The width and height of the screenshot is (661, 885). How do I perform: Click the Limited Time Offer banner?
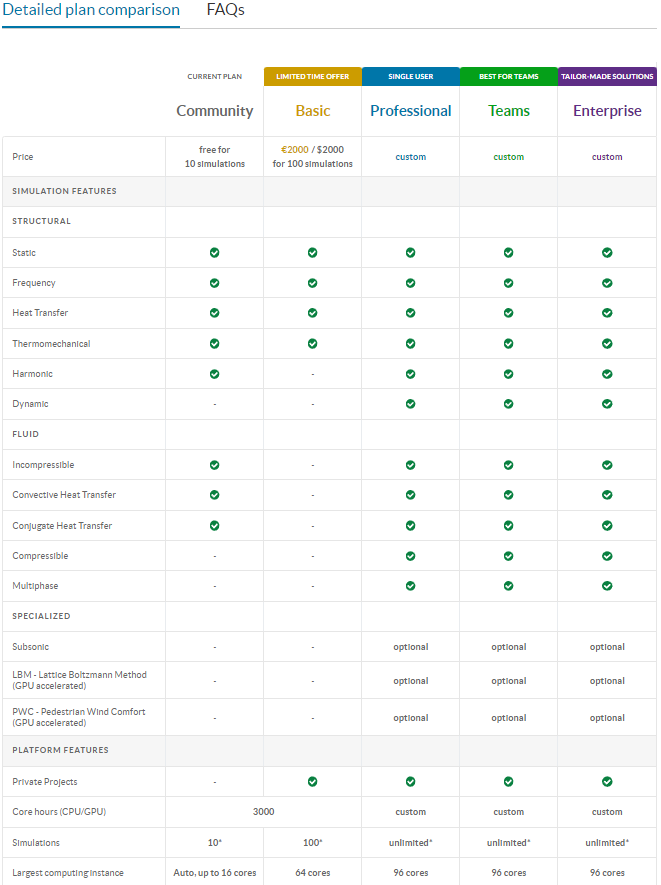click(313, 77)
